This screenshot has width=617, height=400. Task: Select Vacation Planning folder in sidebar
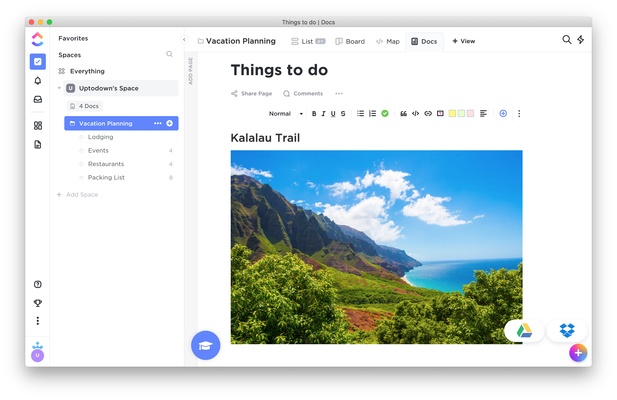121,124
